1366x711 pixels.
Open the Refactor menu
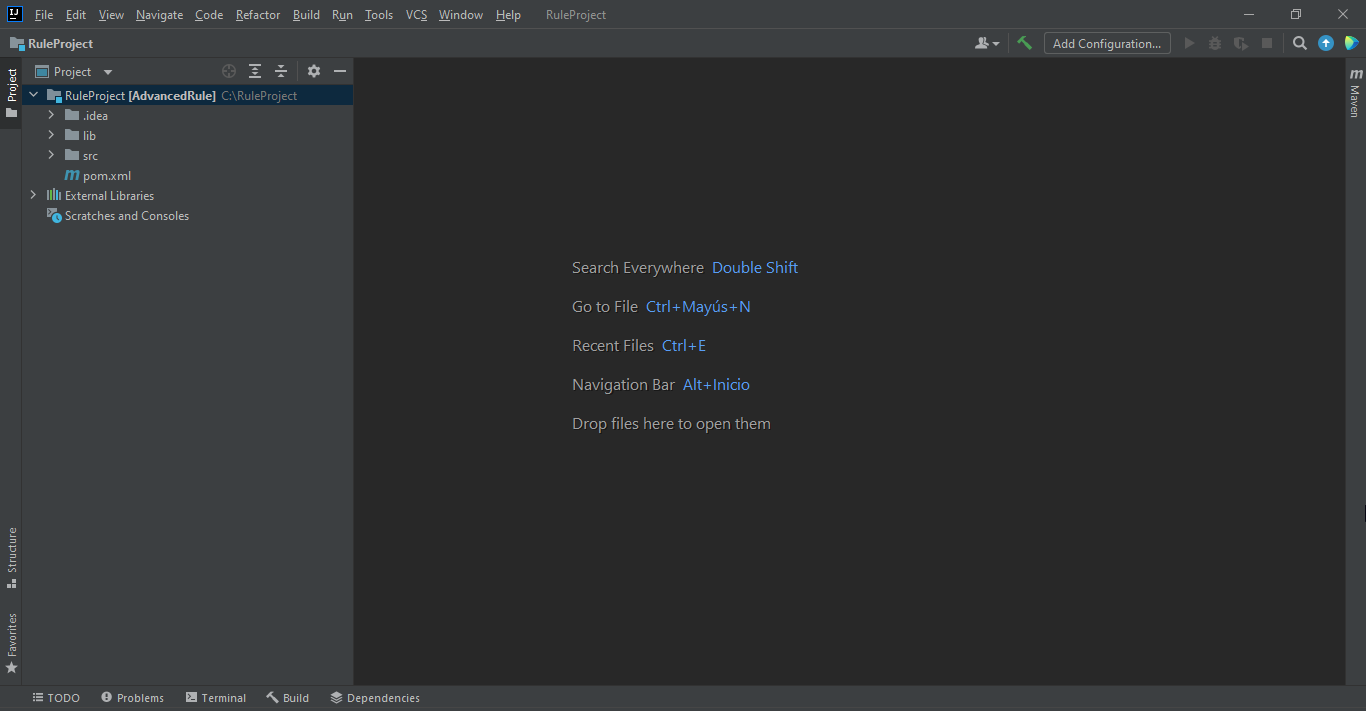point(257,15)
